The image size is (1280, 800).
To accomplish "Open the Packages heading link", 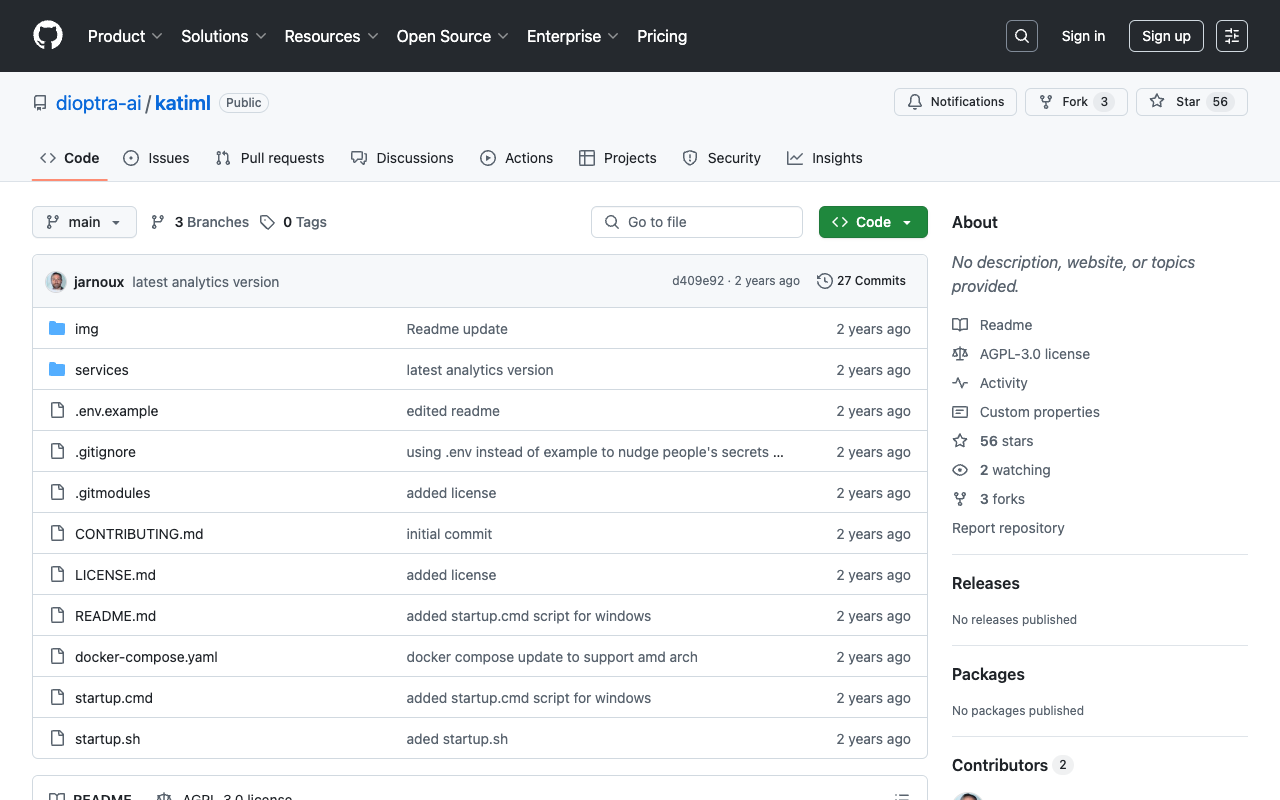I will pos(988,674).
